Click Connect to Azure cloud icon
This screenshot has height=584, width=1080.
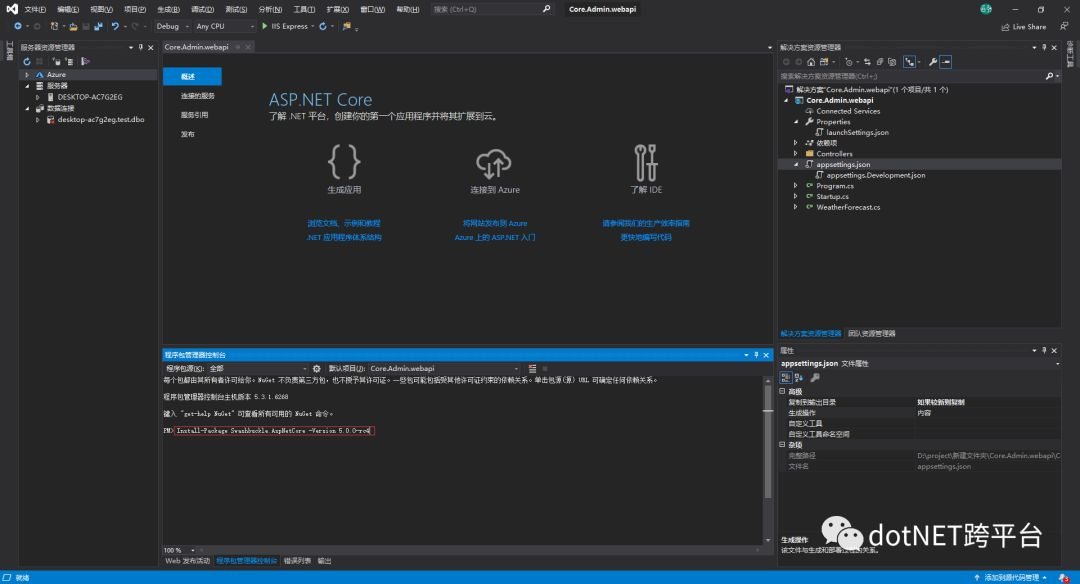click(x=494, y=163)
